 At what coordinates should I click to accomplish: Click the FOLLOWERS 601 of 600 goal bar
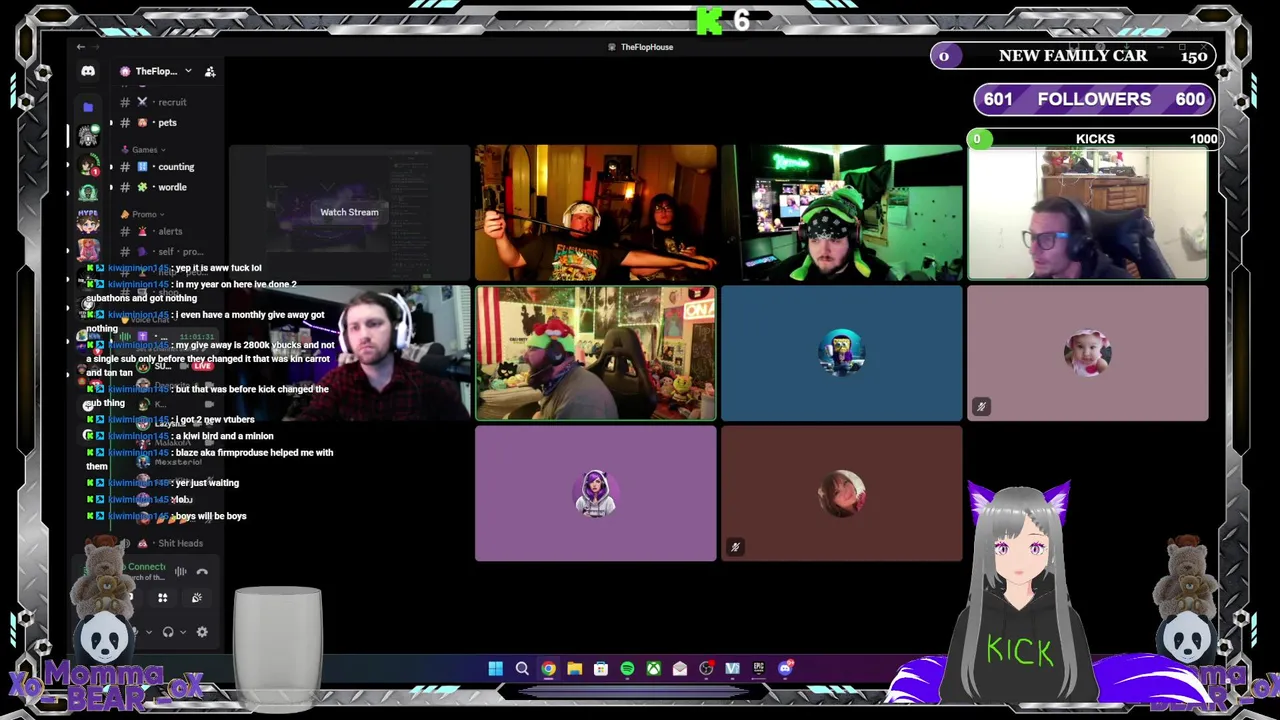[1094, 99]
